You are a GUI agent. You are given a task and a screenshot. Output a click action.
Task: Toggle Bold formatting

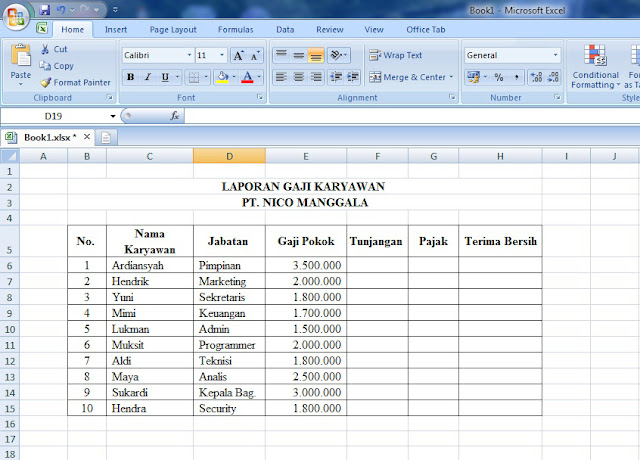pyautogui.click(x=131, y=77)
